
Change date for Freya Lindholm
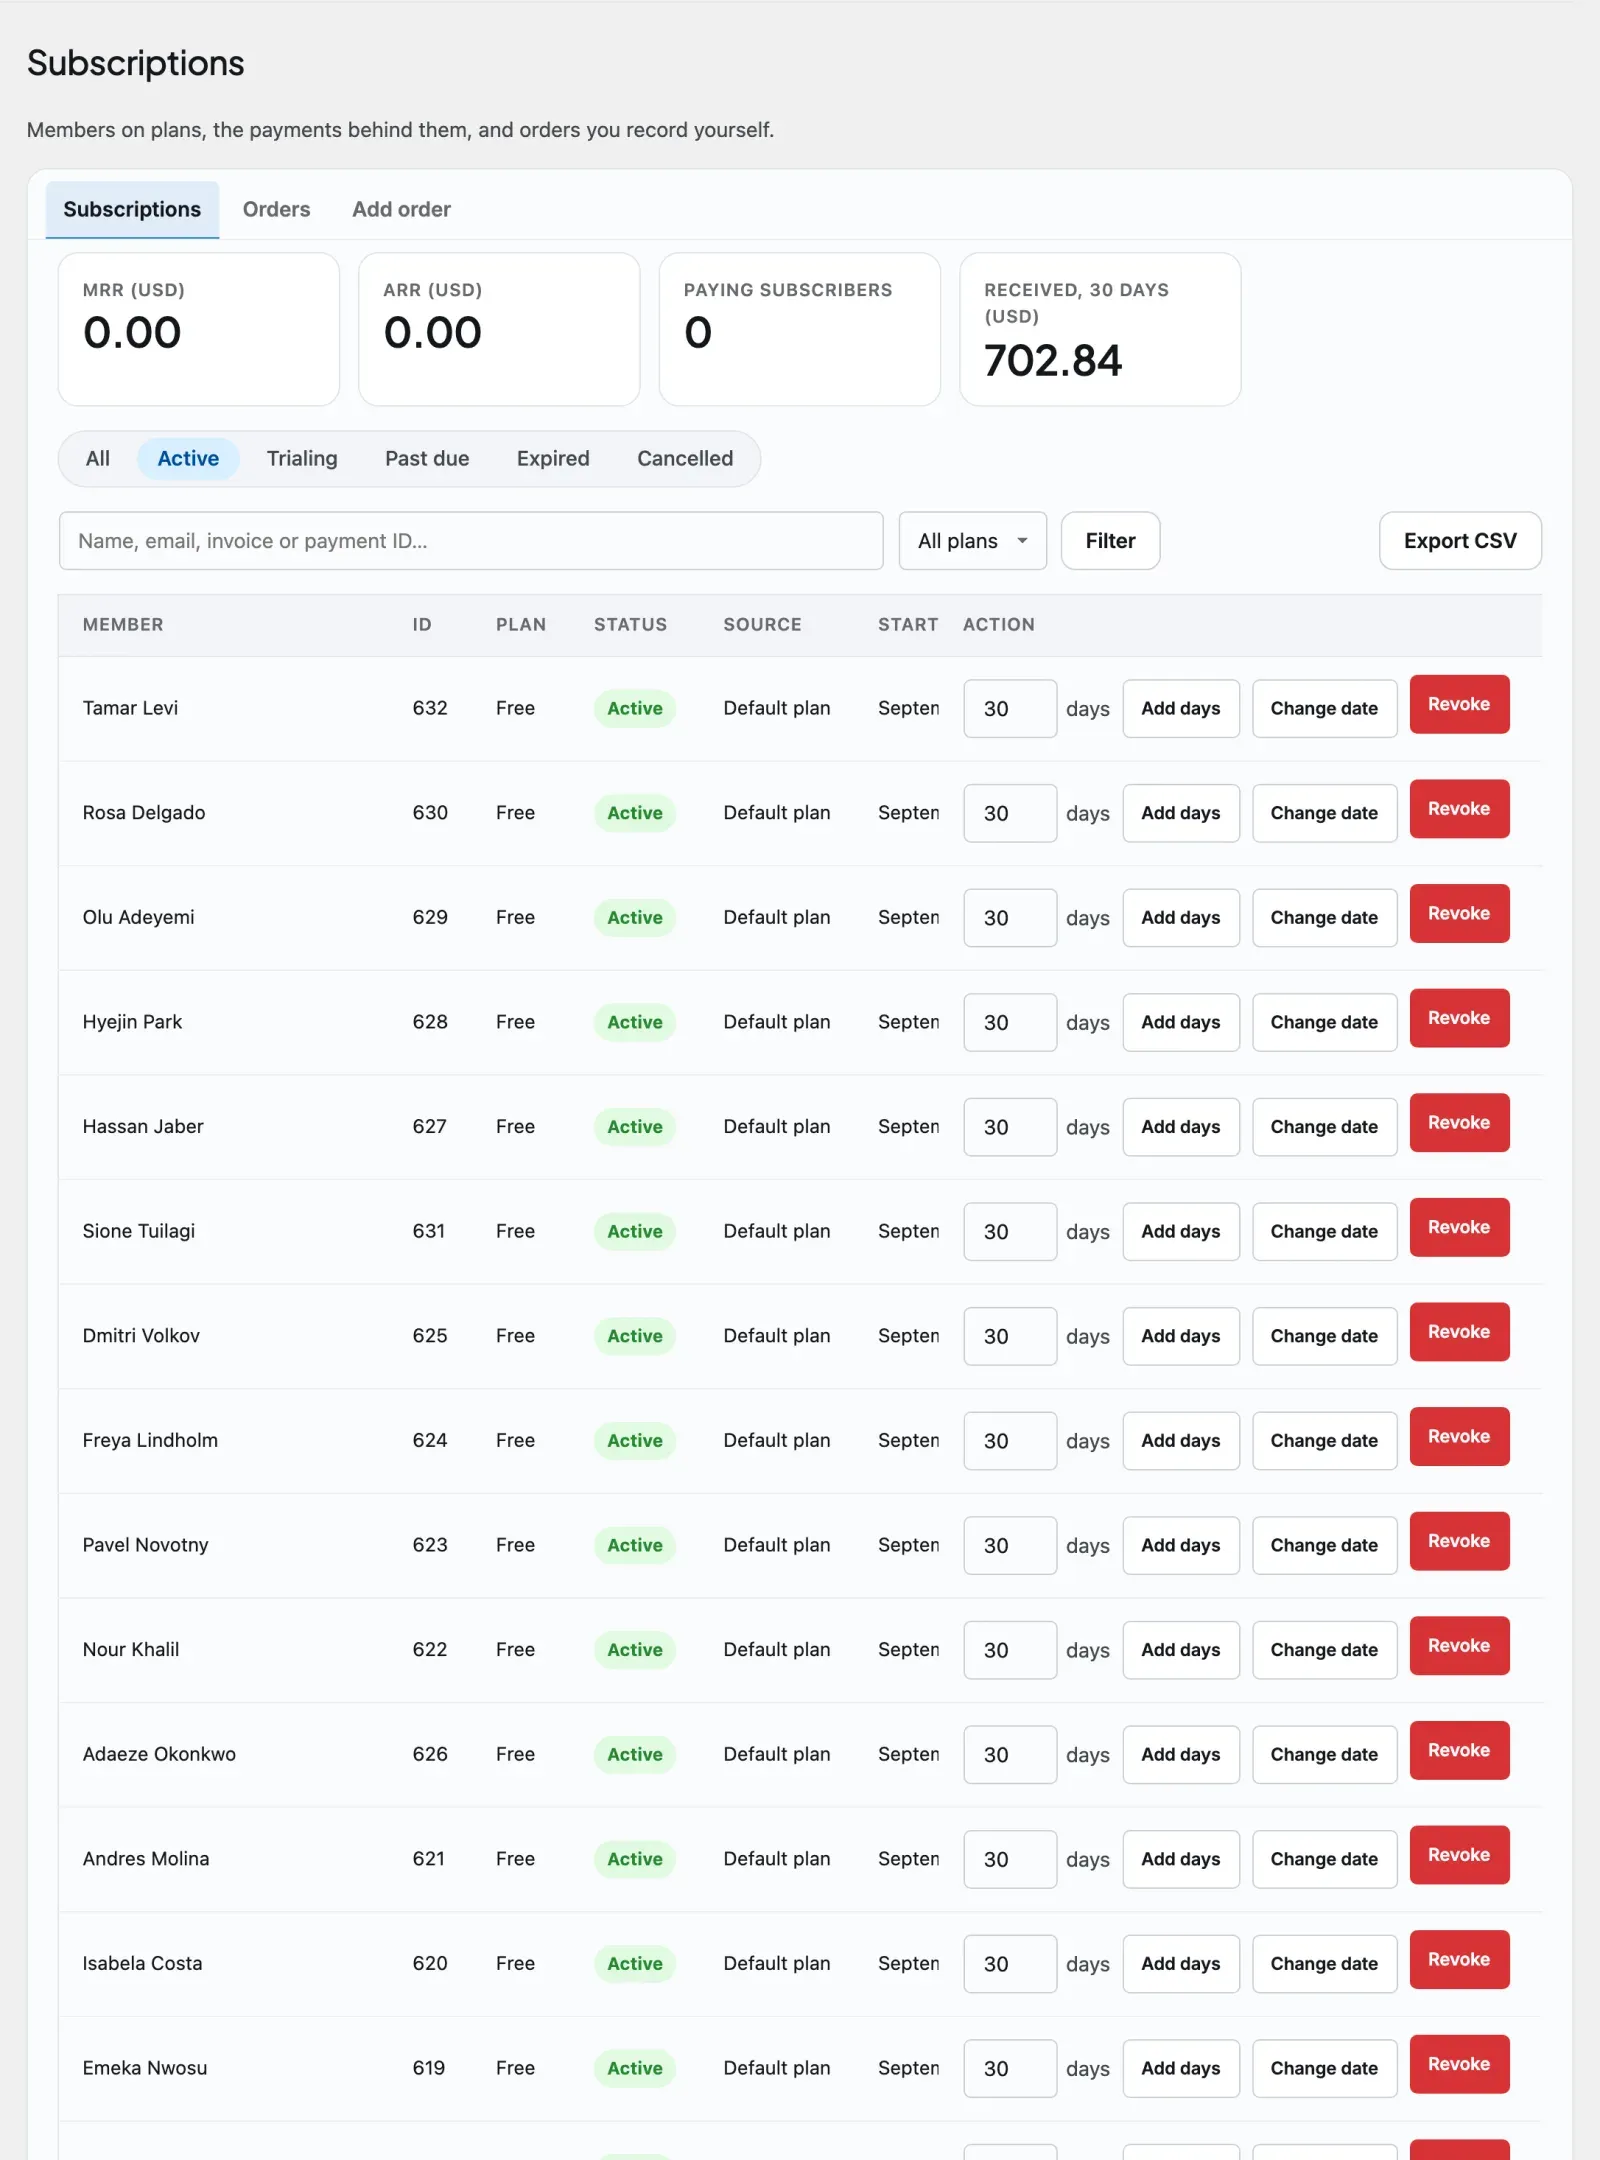(1324, 1441)
